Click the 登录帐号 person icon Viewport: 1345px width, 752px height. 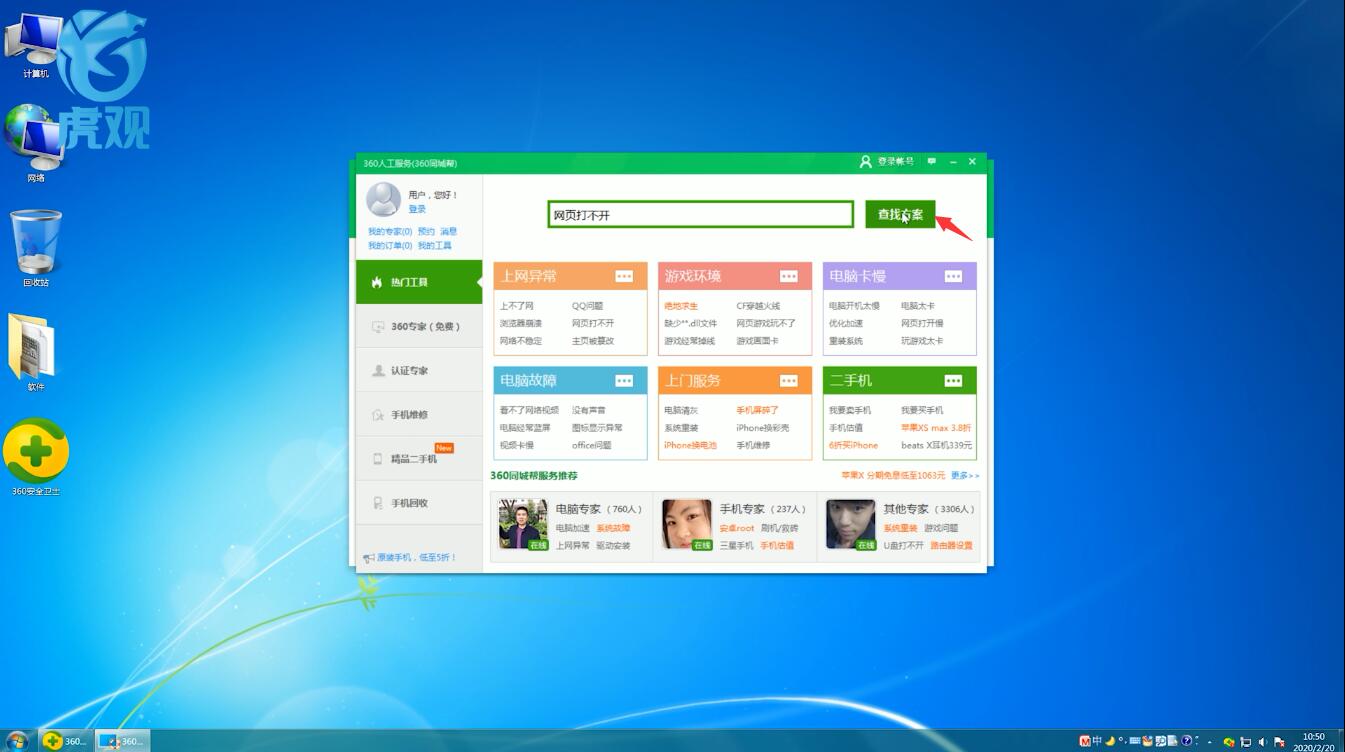(x=866, y=161)
